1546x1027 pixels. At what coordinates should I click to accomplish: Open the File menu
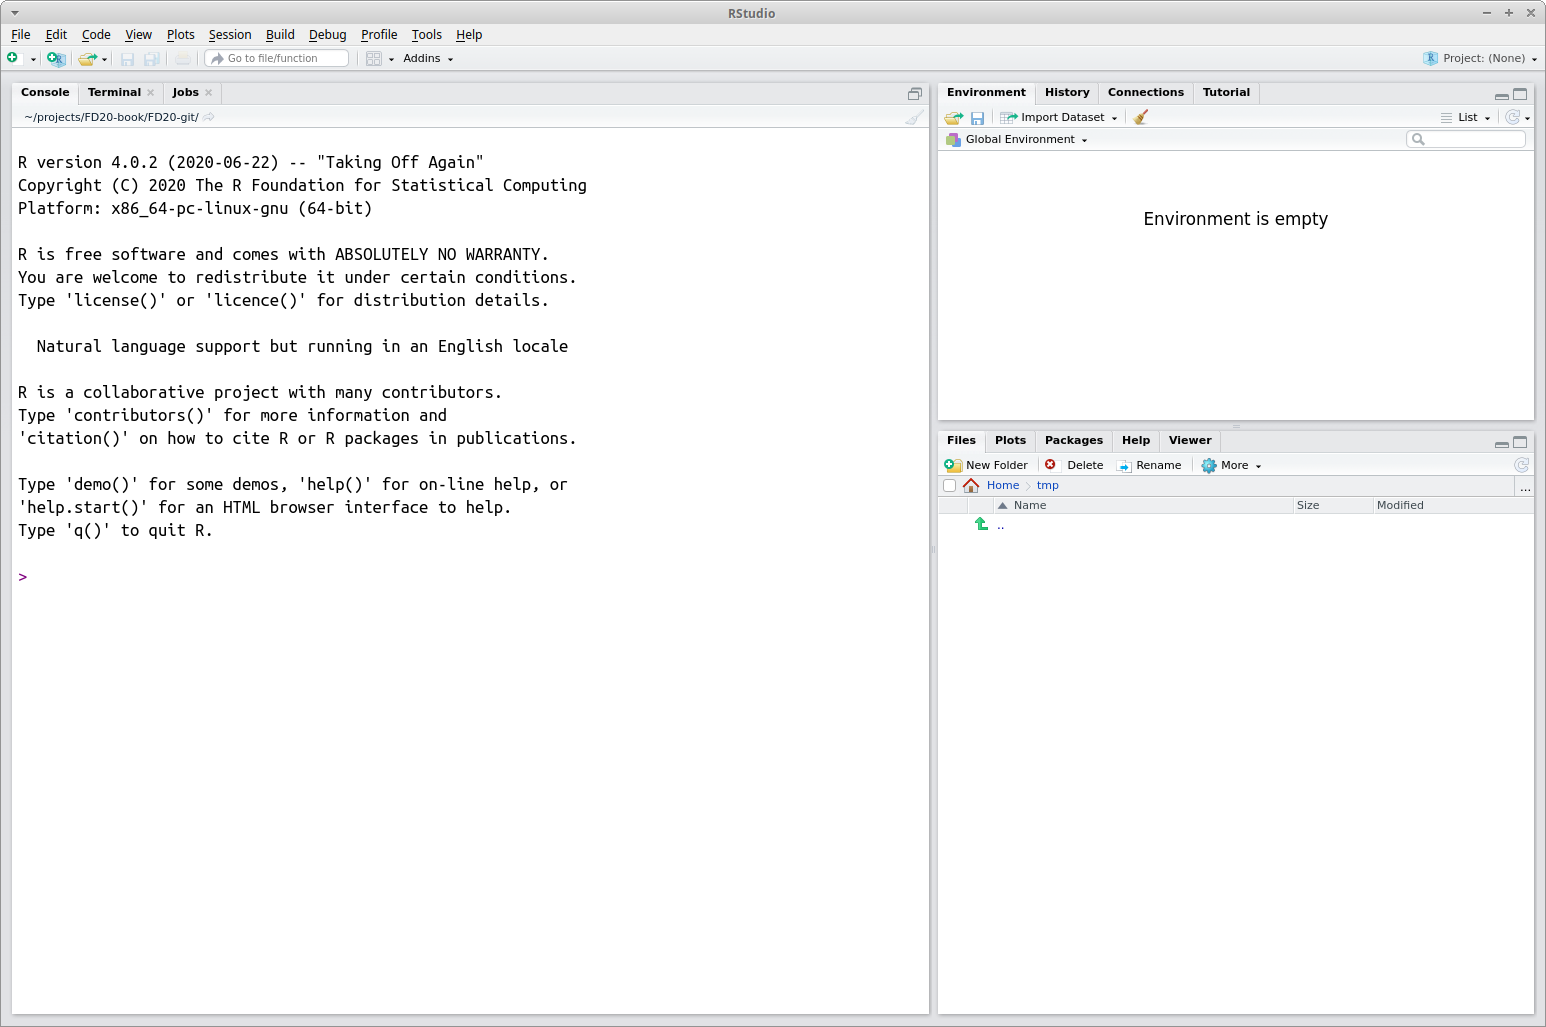point(21,34)
